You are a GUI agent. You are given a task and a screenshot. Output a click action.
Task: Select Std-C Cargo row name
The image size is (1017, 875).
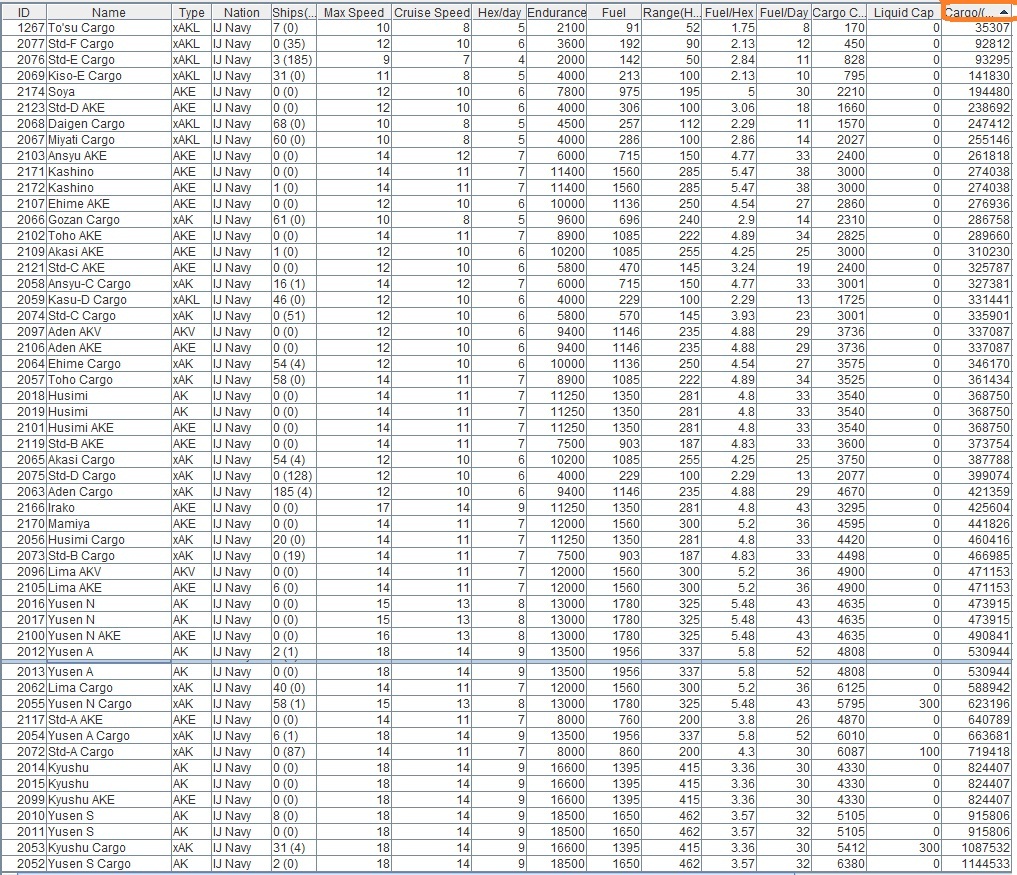click(x=109, y=316)
